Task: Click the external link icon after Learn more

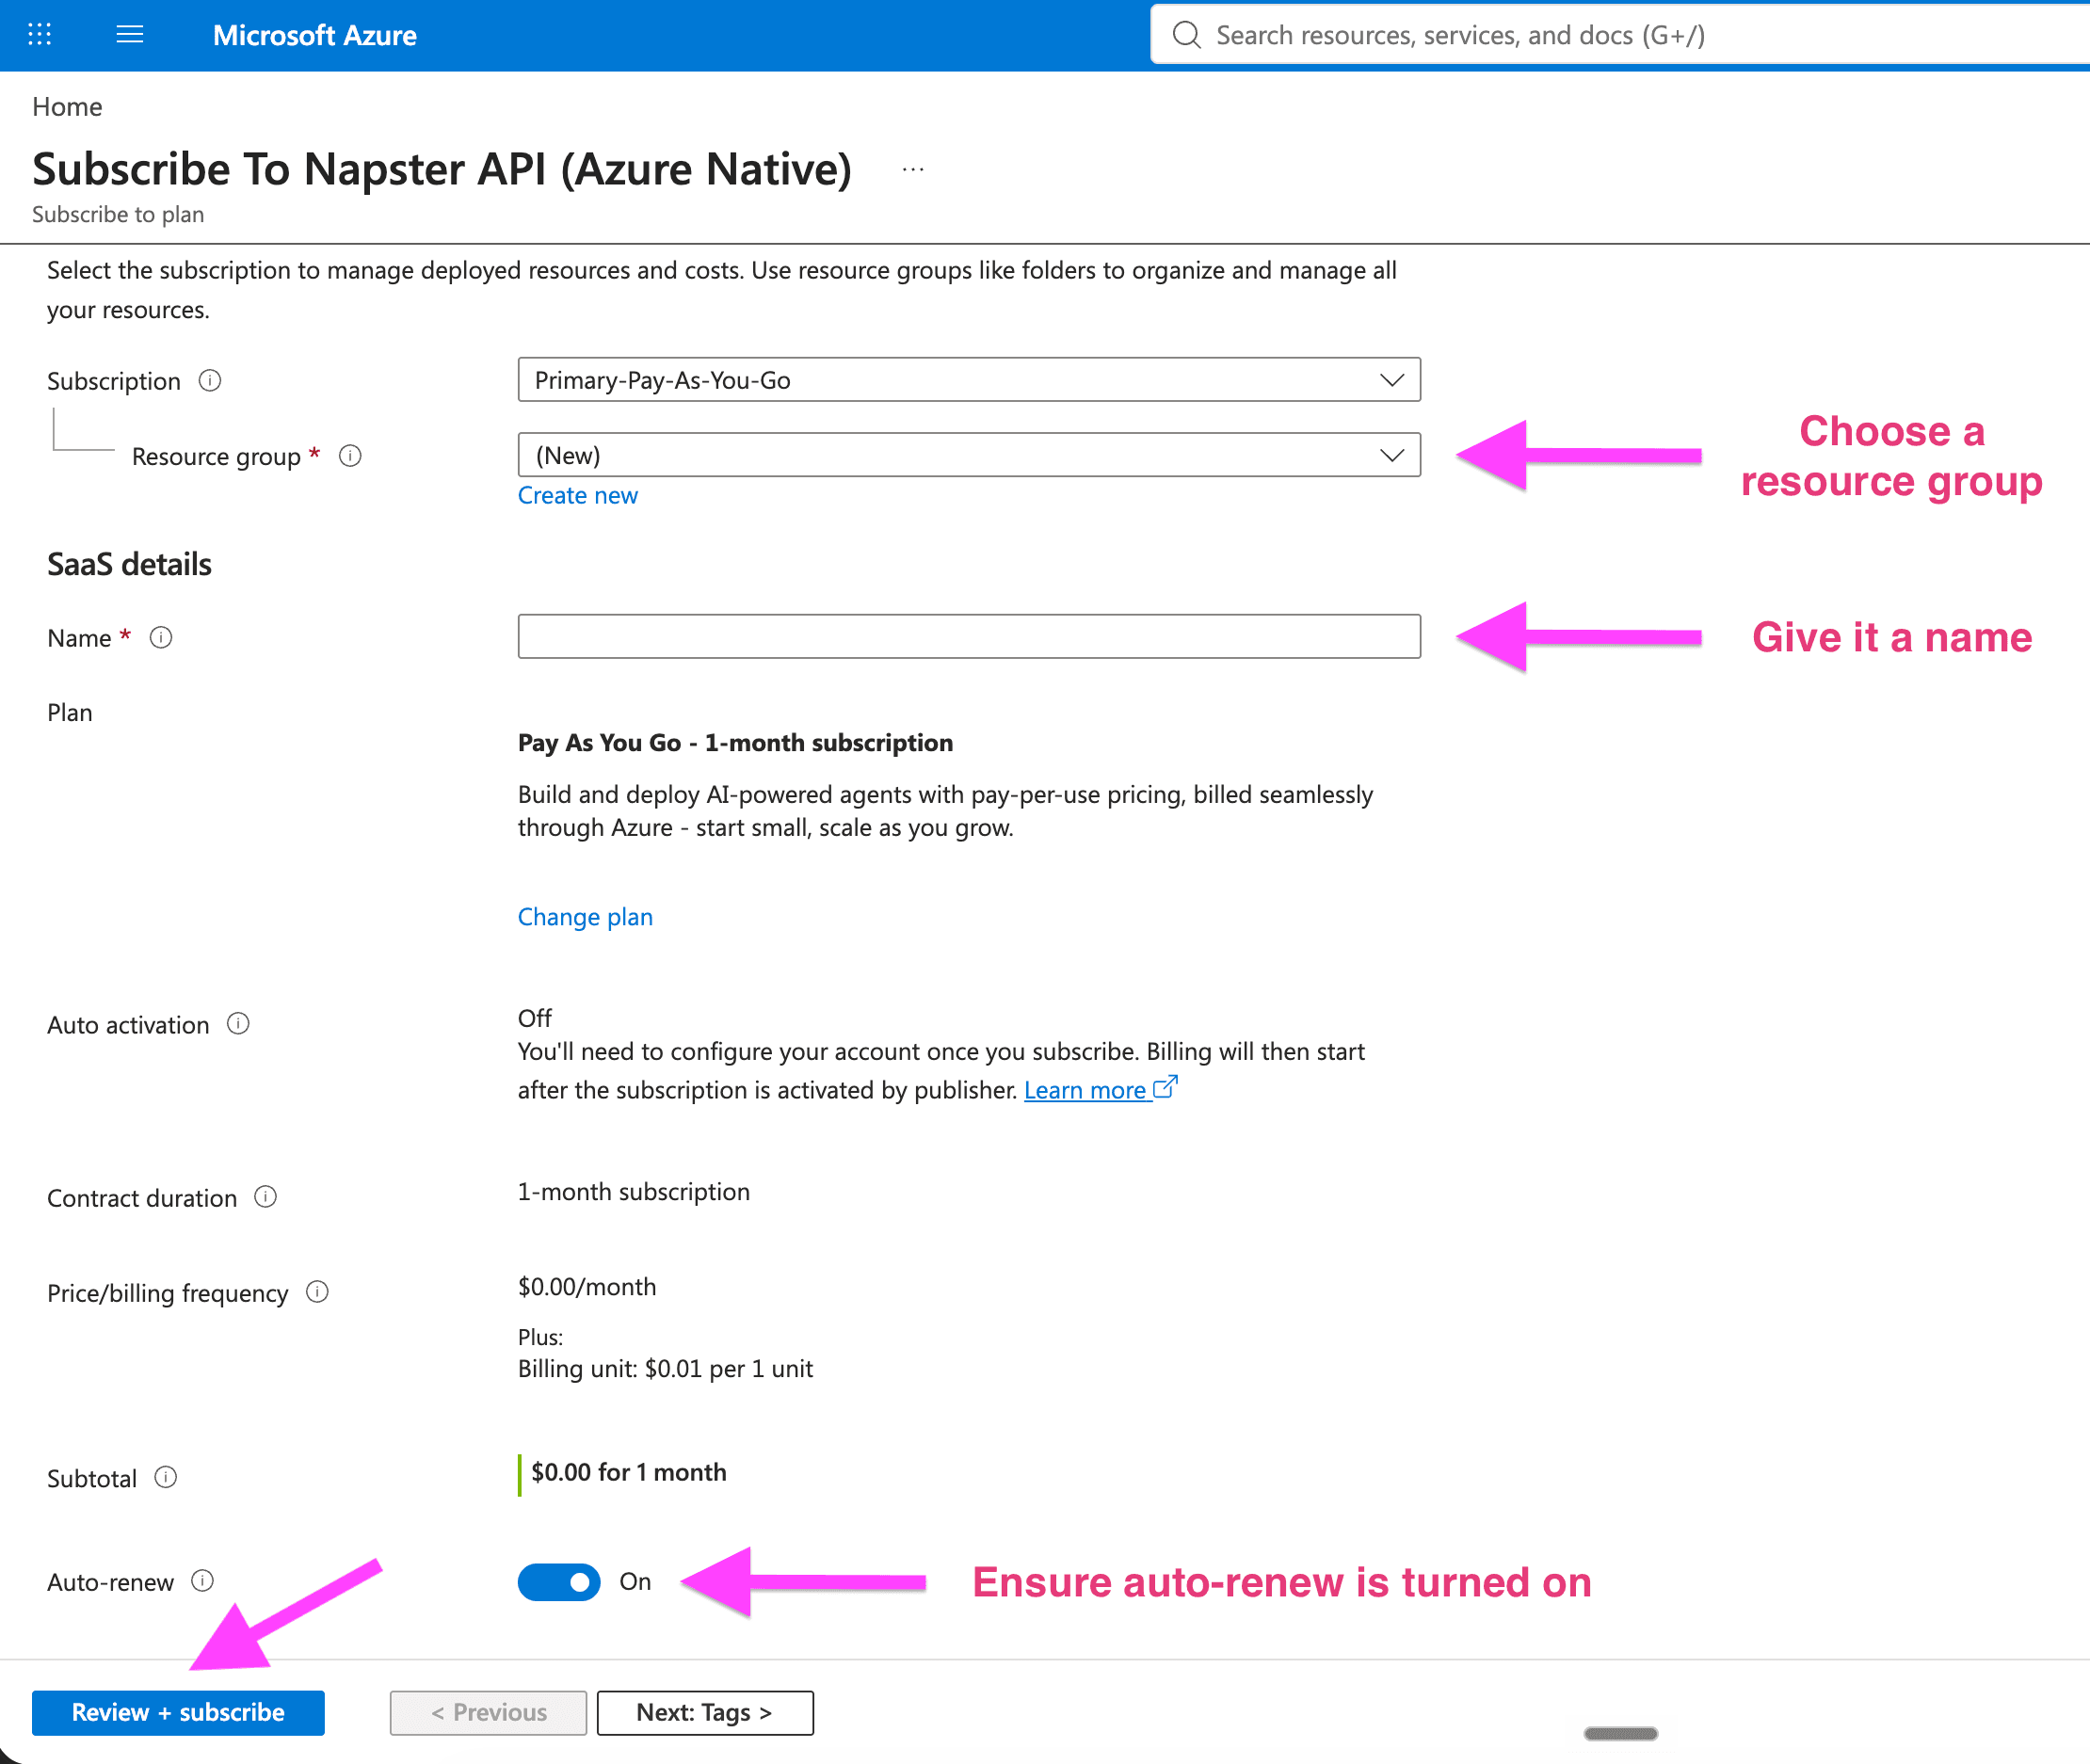Action: (x=1165, y=1087)
